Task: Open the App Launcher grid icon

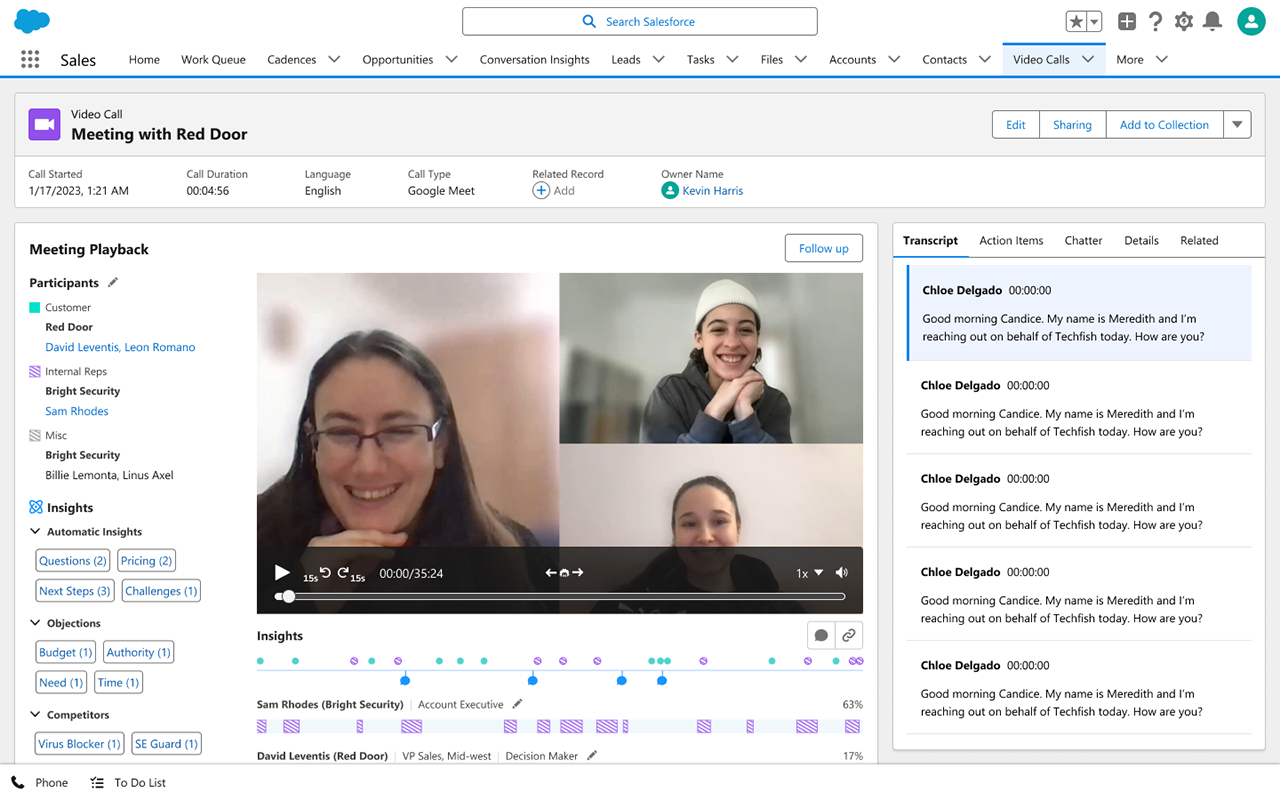Action: pos(30,60)
